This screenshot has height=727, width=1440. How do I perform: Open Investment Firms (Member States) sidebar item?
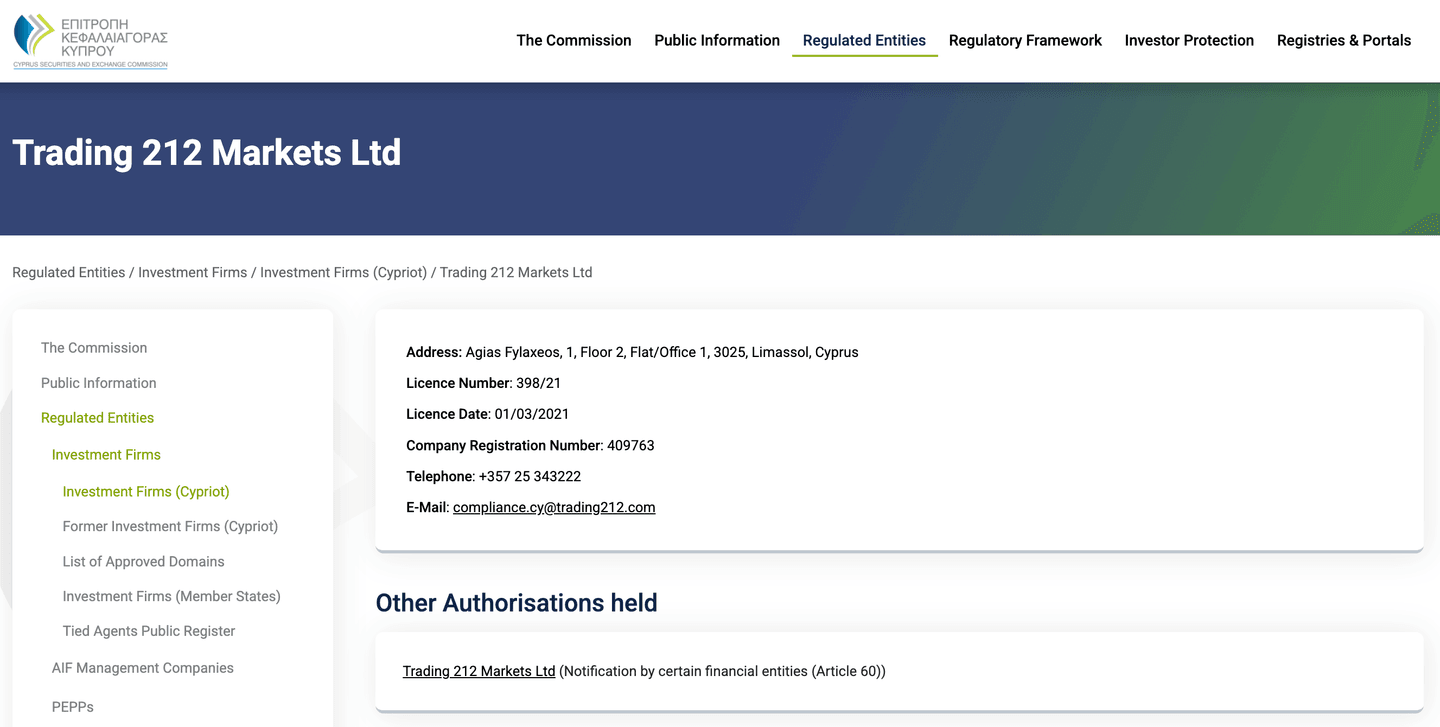tap(172, 597)
